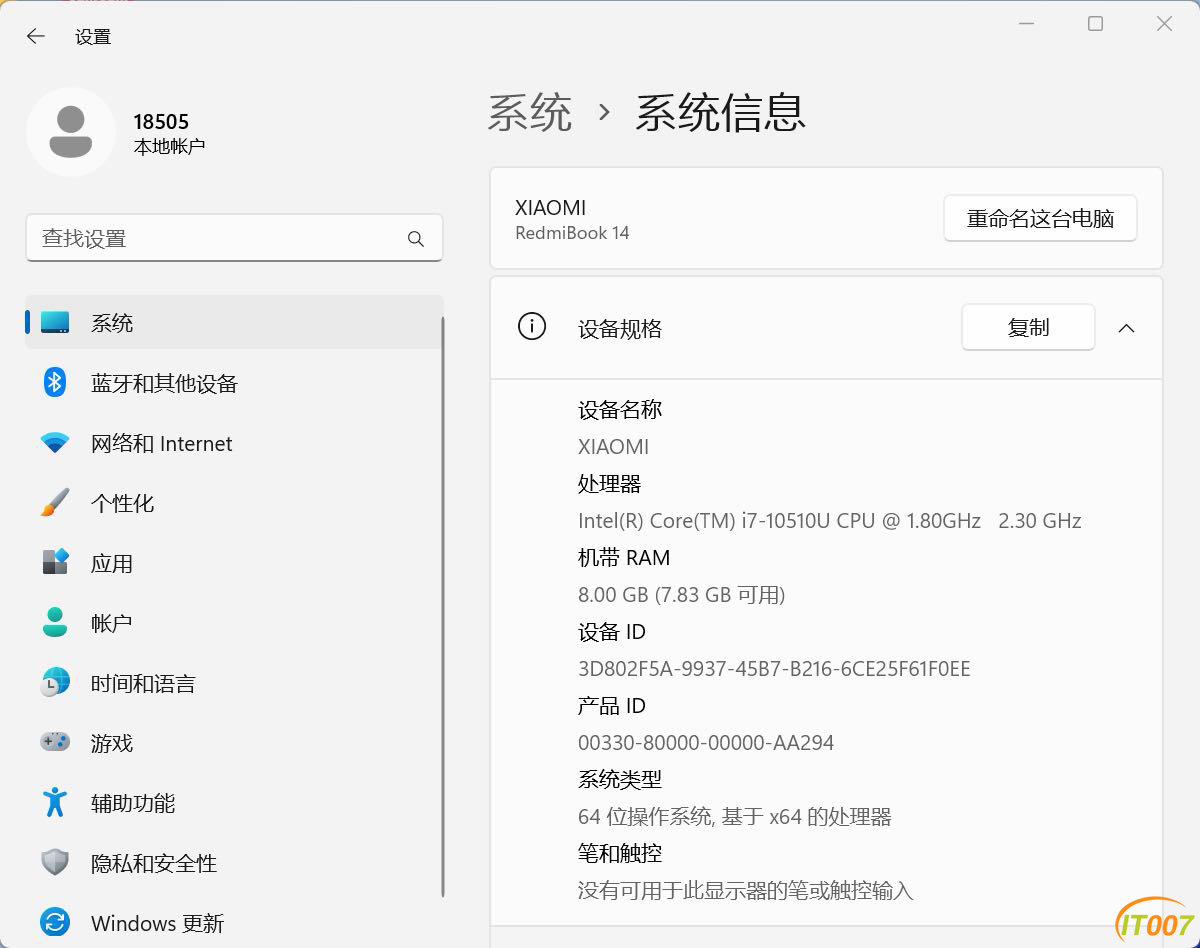The image size is (1200, 948).
Task: Click the 辅助功能 accessibility figure icon
Action: (x=55, y=802)
